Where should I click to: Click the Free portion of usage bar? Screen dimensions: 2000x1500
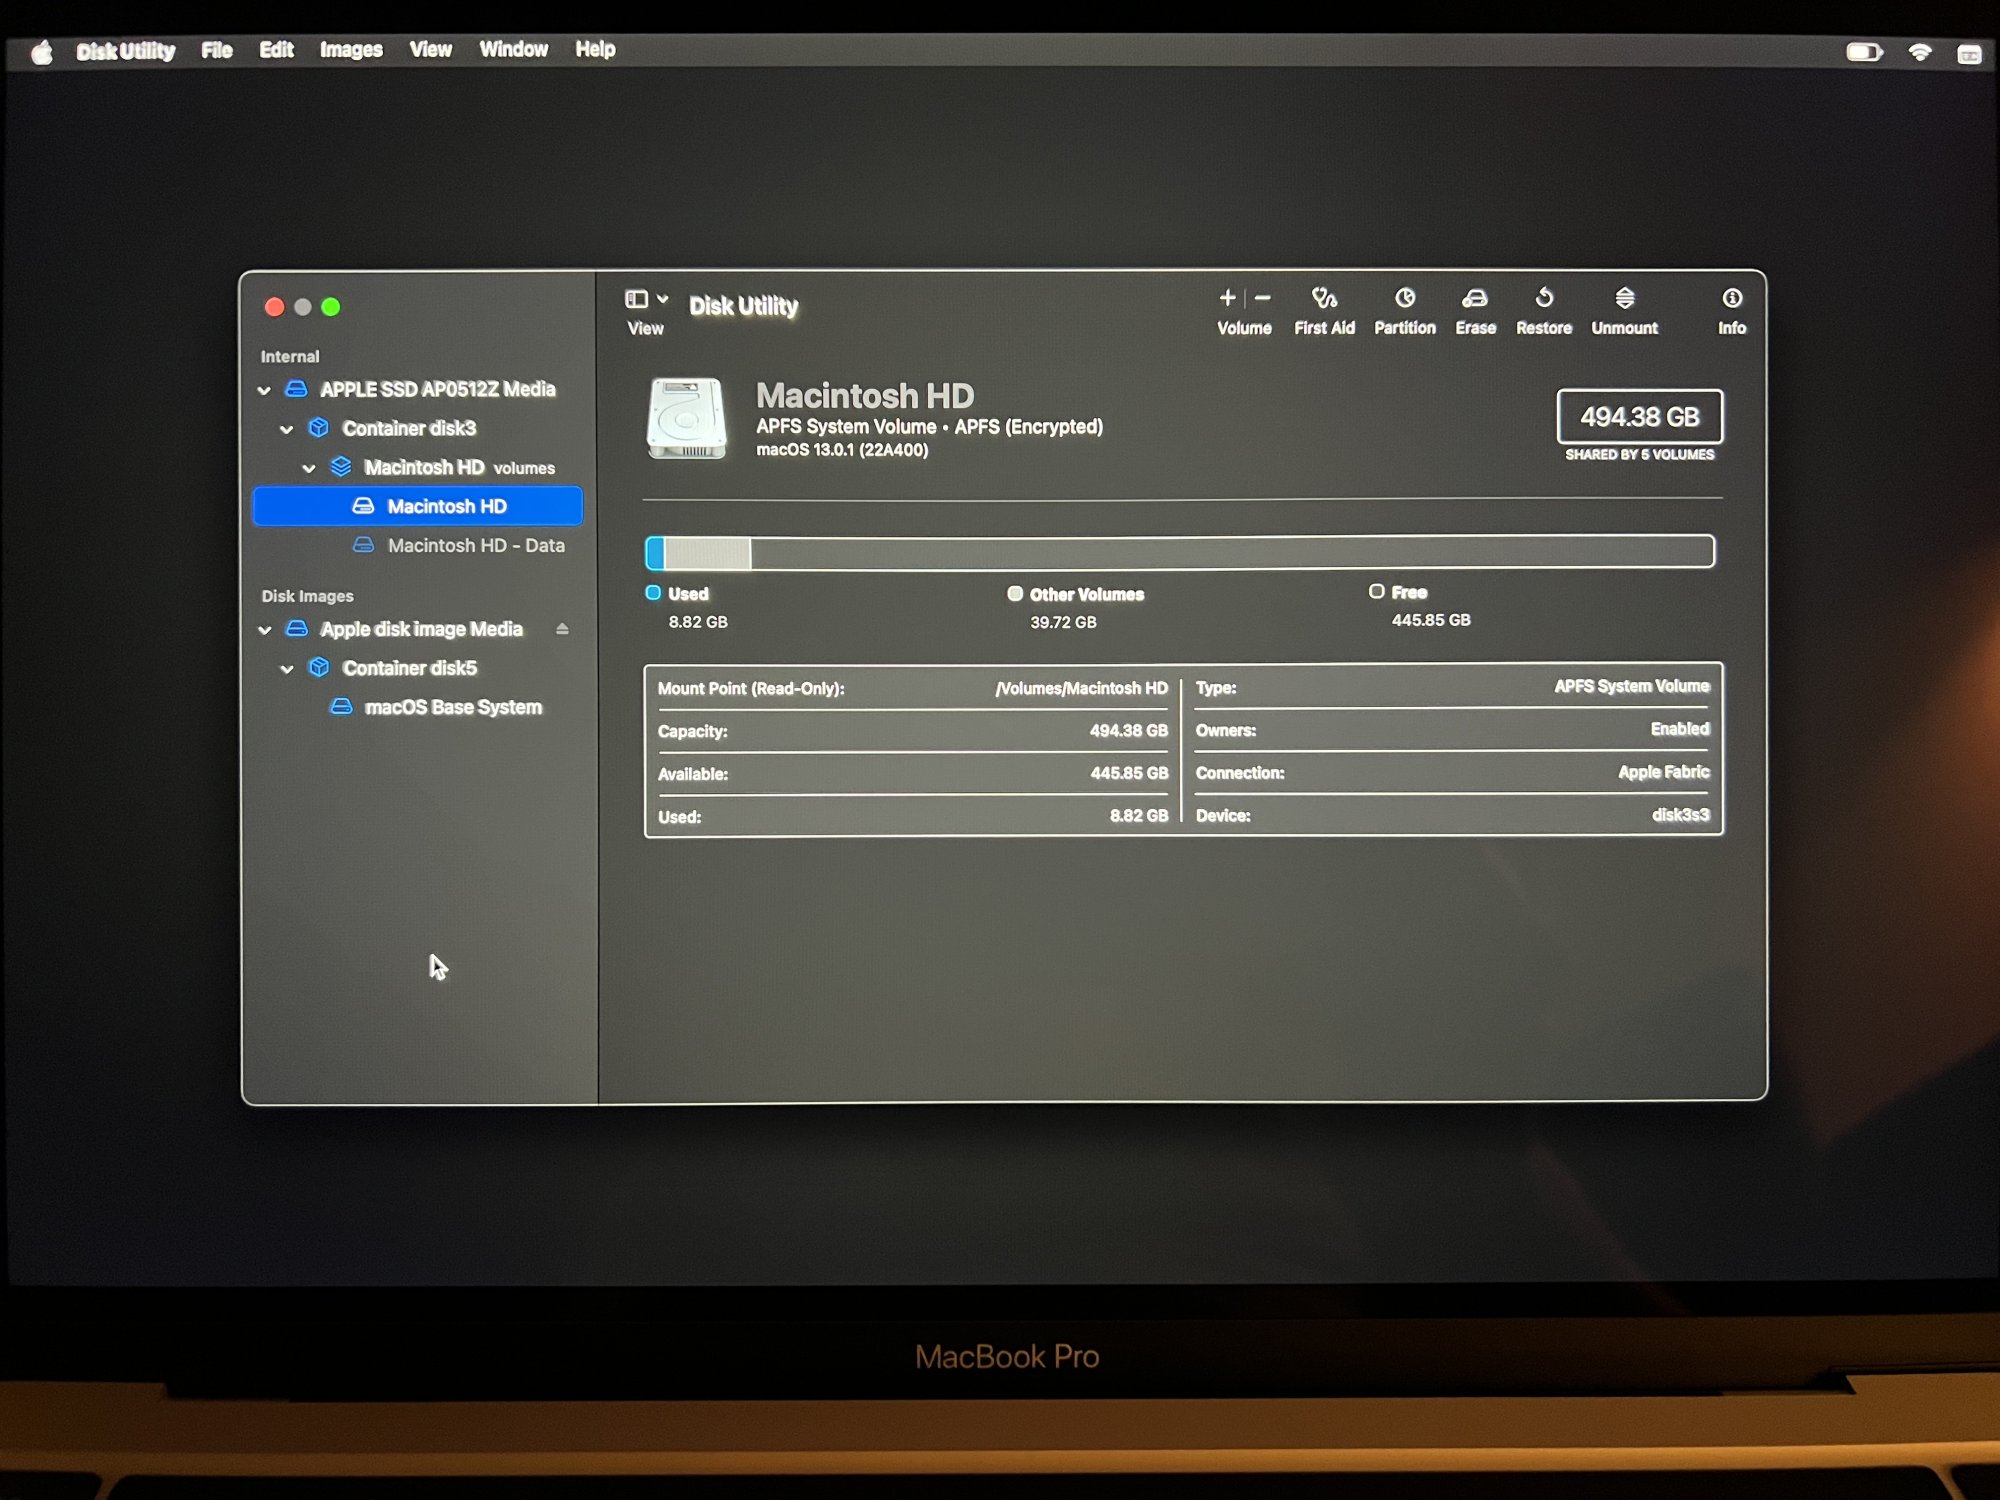pyautogui.click(x=1232, y=552)
